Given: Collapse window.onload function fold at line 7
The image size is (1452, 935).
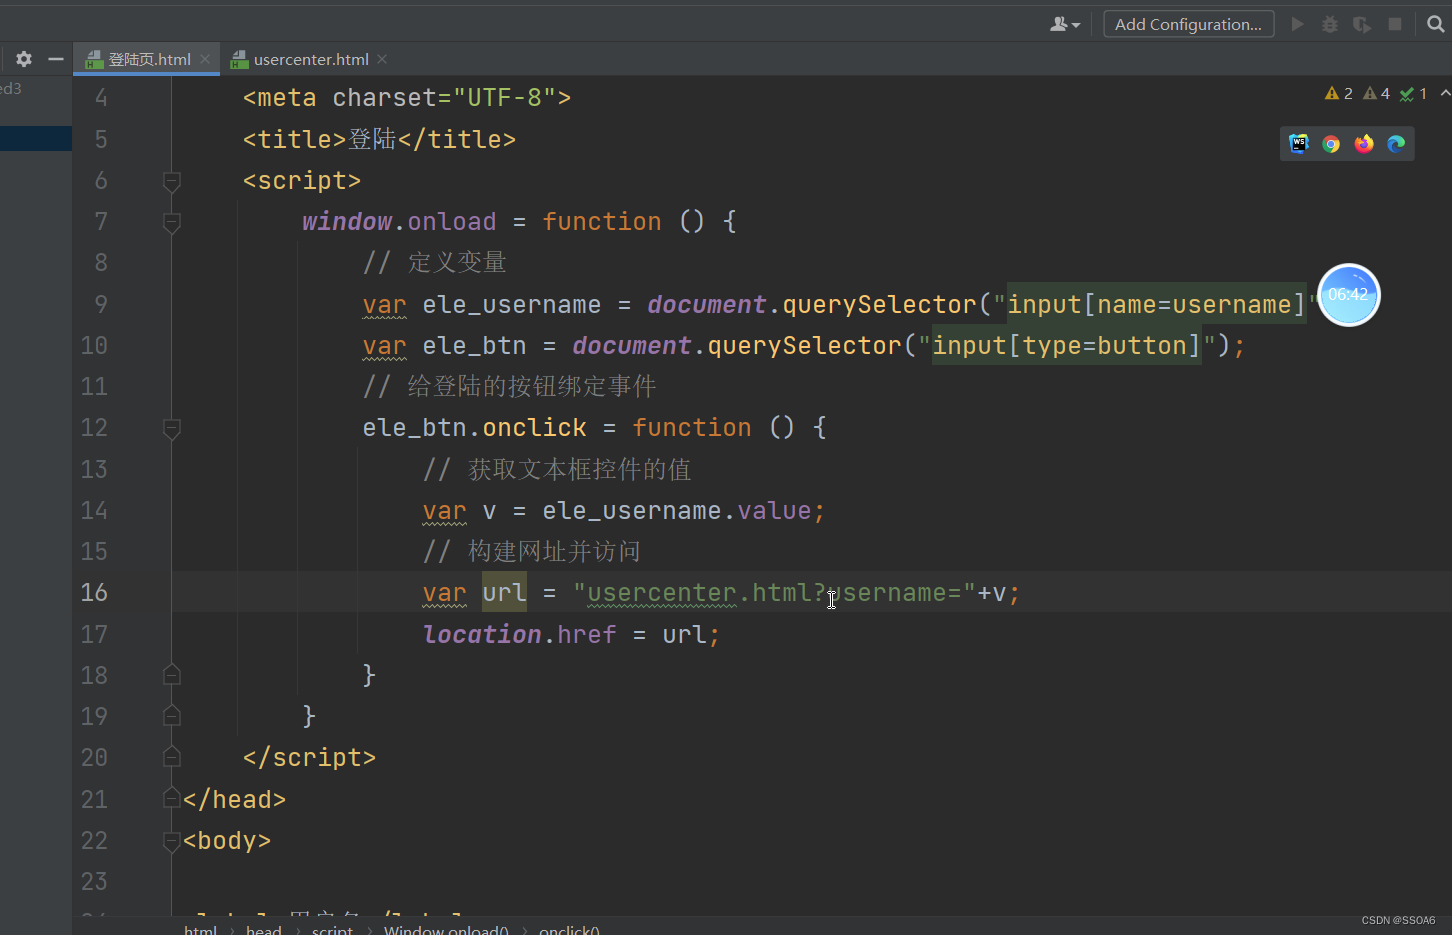Looking at the screenshot, I should [172, 222].
